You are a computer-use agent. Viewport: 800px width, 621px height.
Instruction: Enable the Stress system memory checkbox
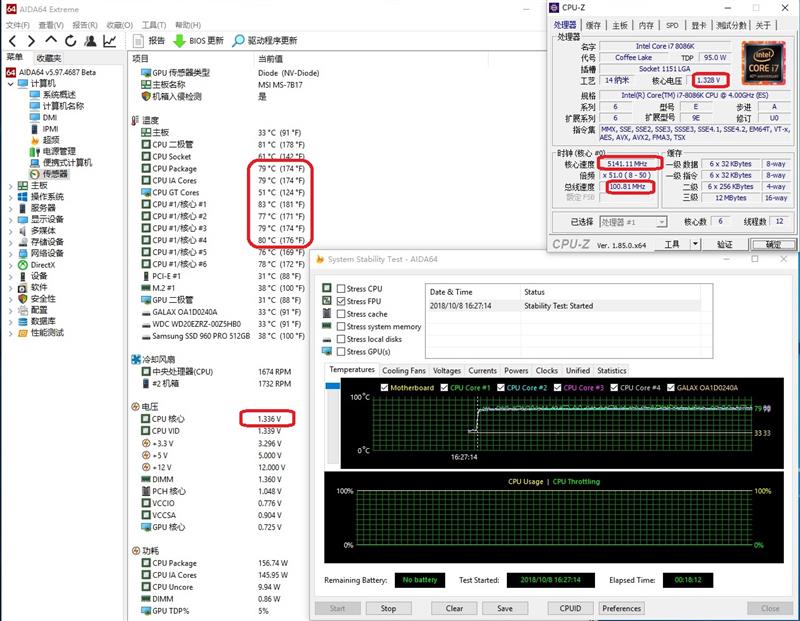click(x=341, y=327)
